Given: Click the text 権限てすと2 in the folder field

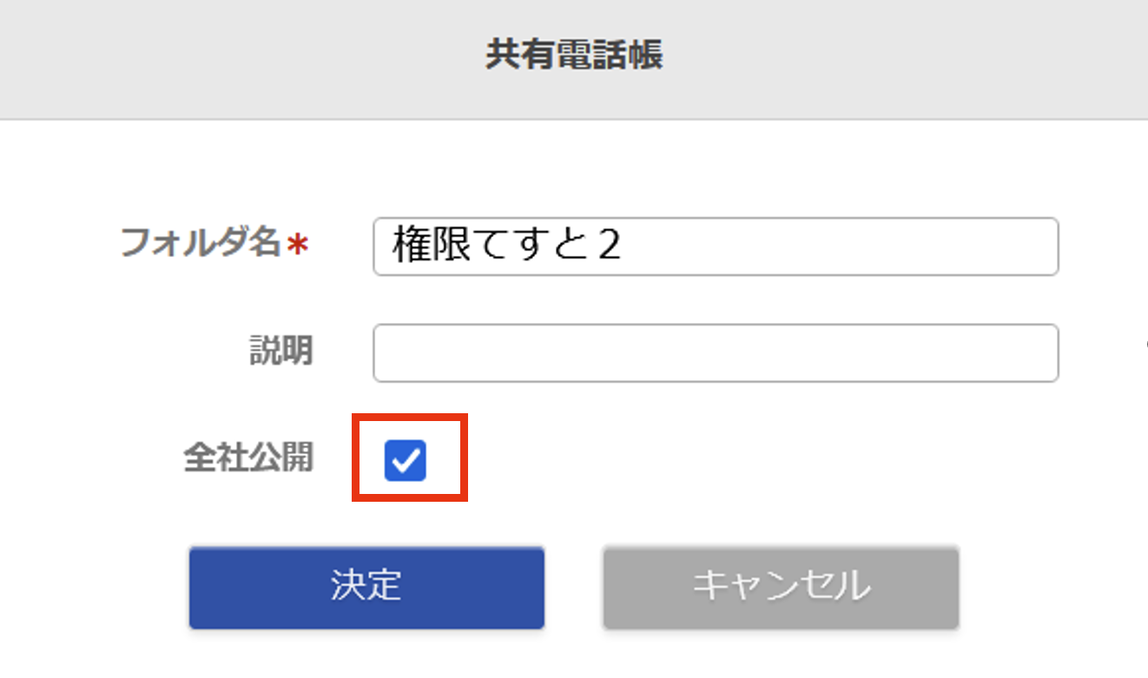Looking at the screenshot, I should pyautogui.click(x=507, y=246).
